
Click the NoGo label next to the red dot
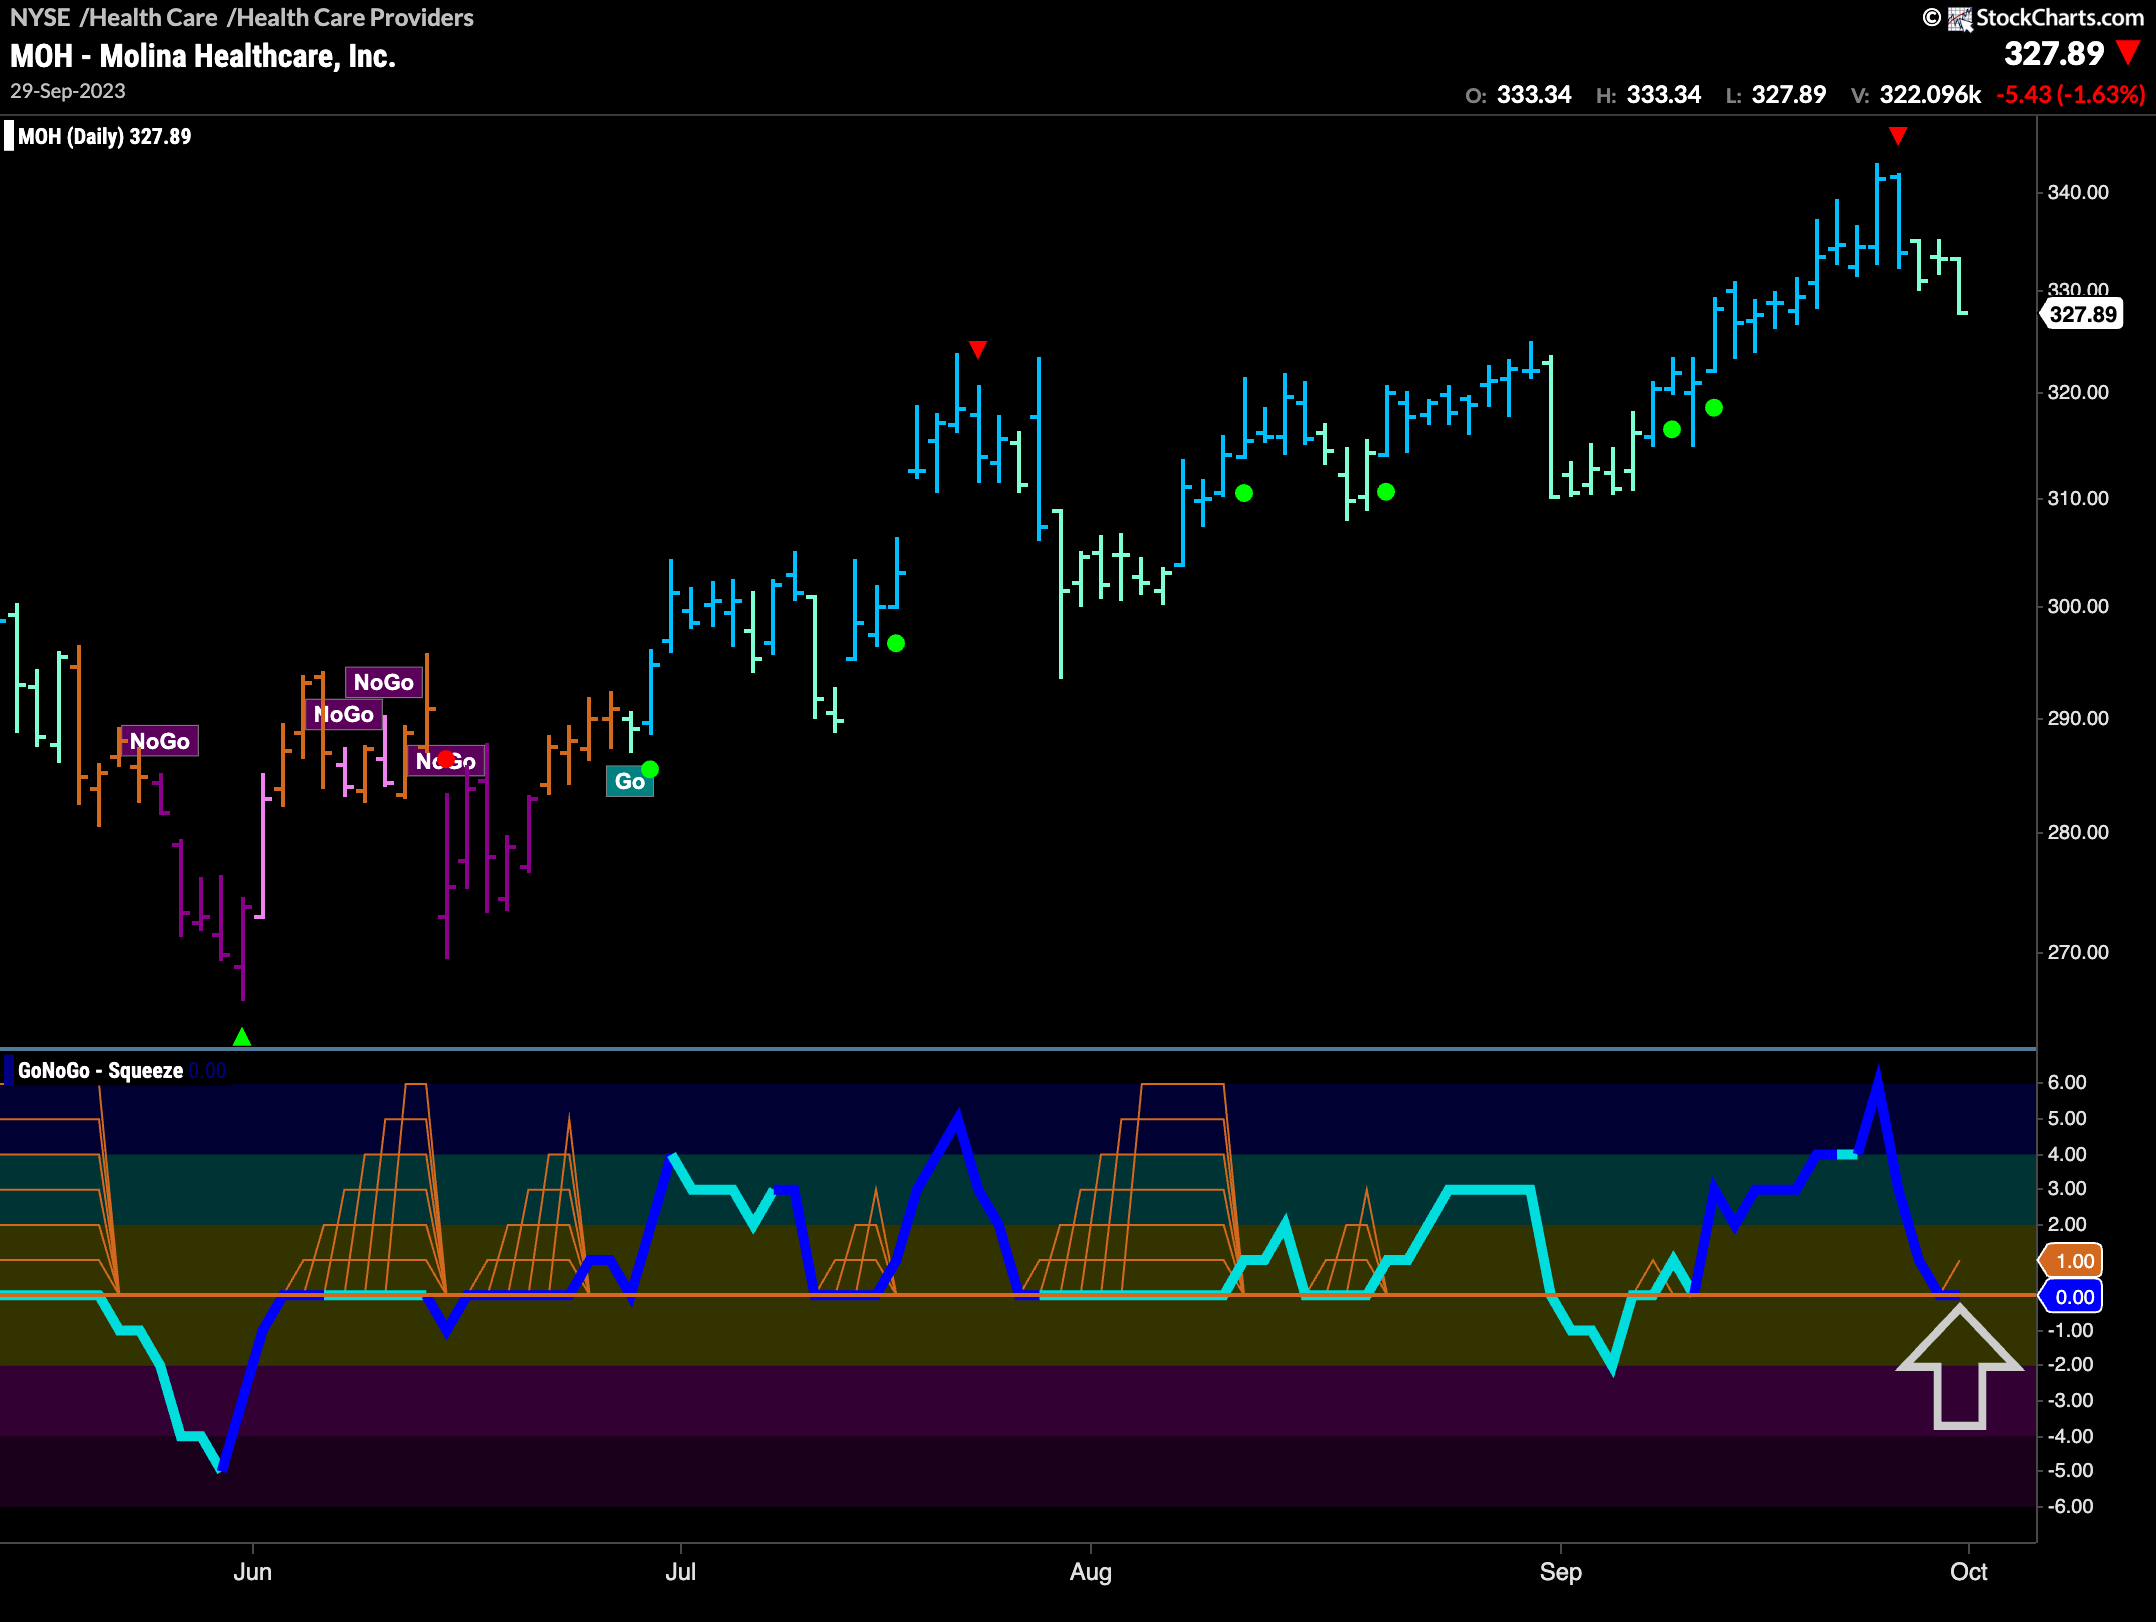(446, 761)
